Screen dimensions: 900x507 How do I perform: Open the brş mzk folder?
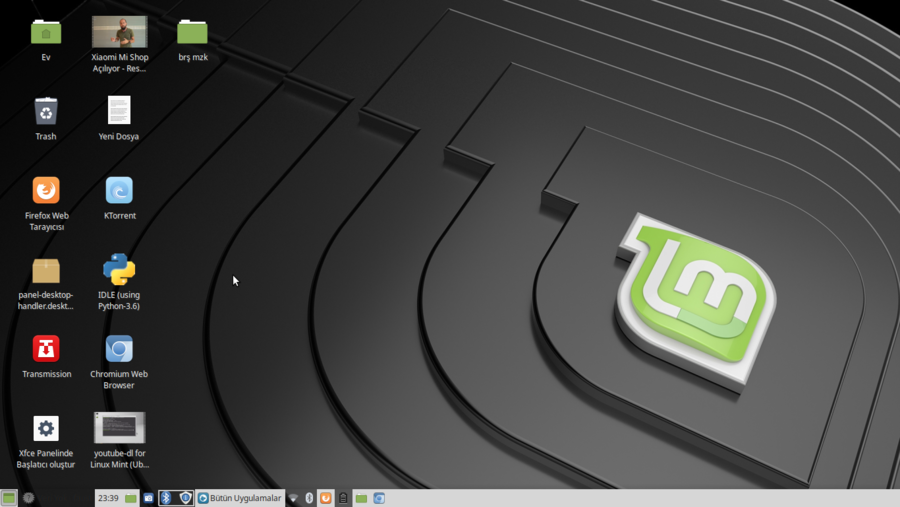(192, 32)
